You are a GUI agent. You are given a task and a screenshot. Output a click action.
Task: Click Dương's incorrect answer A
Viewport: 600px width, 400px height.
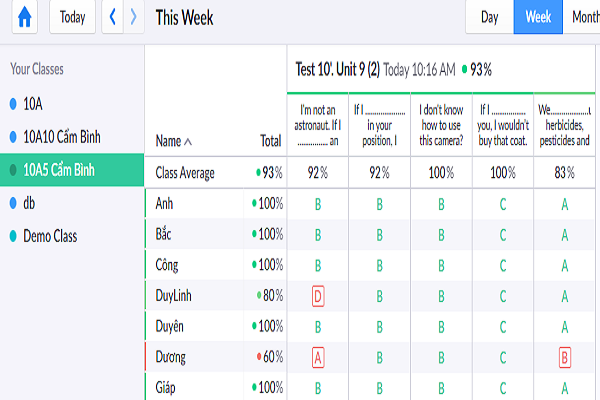pyautogui.click(x=318, y=358)
